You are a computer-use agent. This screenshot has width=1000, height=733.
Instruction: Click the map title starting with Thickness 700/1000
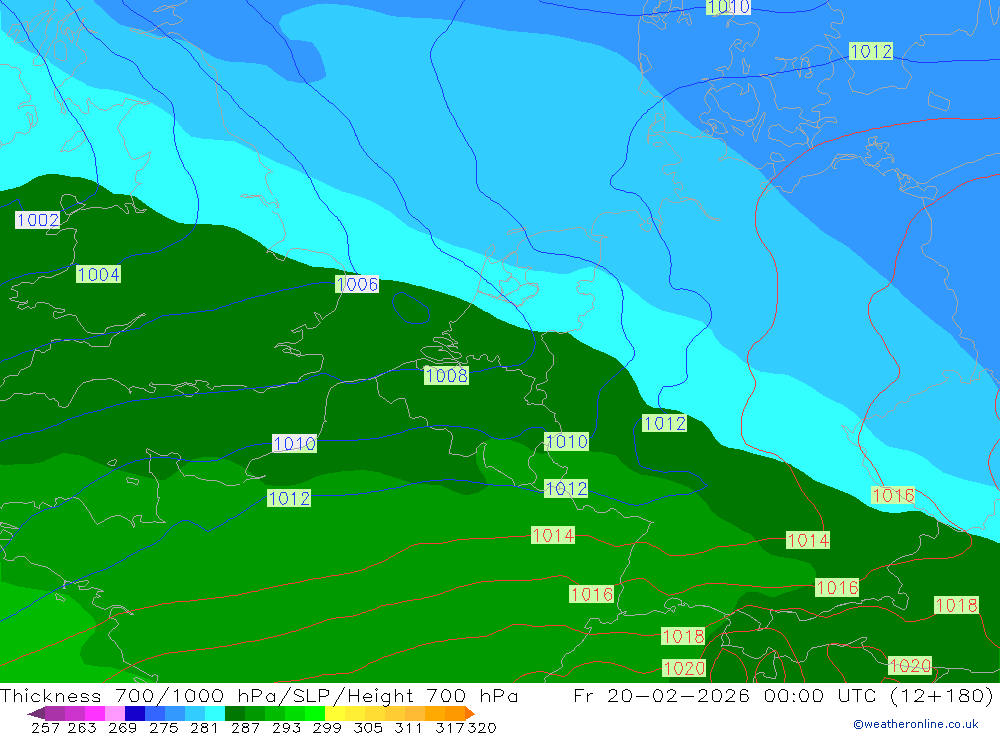[259, 695]
